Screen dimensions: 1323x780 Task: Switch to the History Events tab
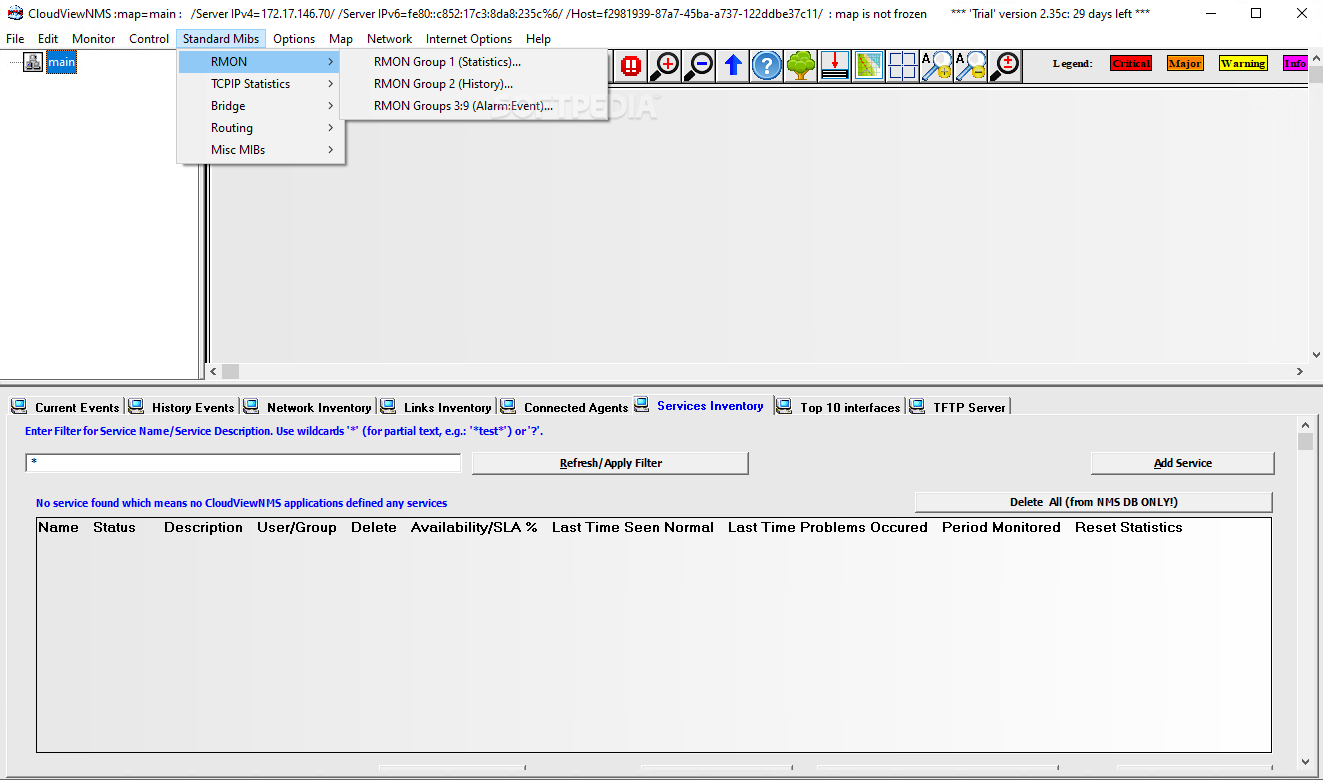(x=183, y=407)
